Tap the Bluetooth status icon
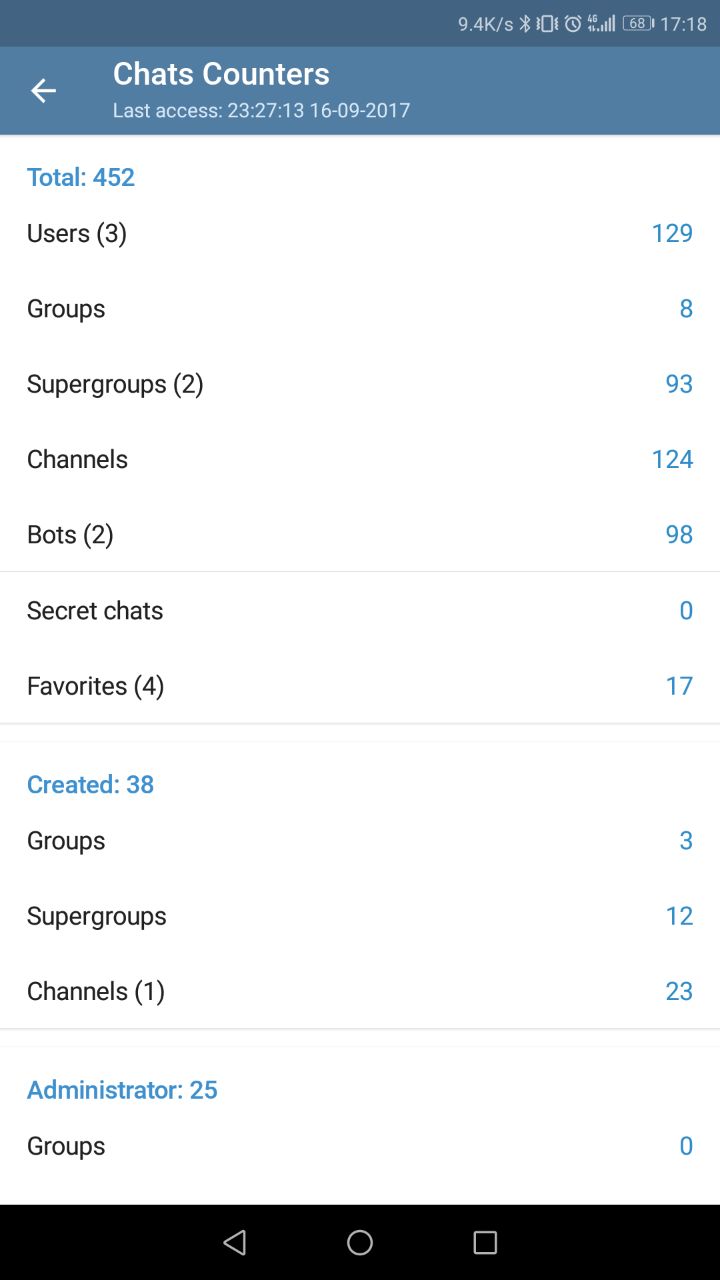 tap(524, 23)
